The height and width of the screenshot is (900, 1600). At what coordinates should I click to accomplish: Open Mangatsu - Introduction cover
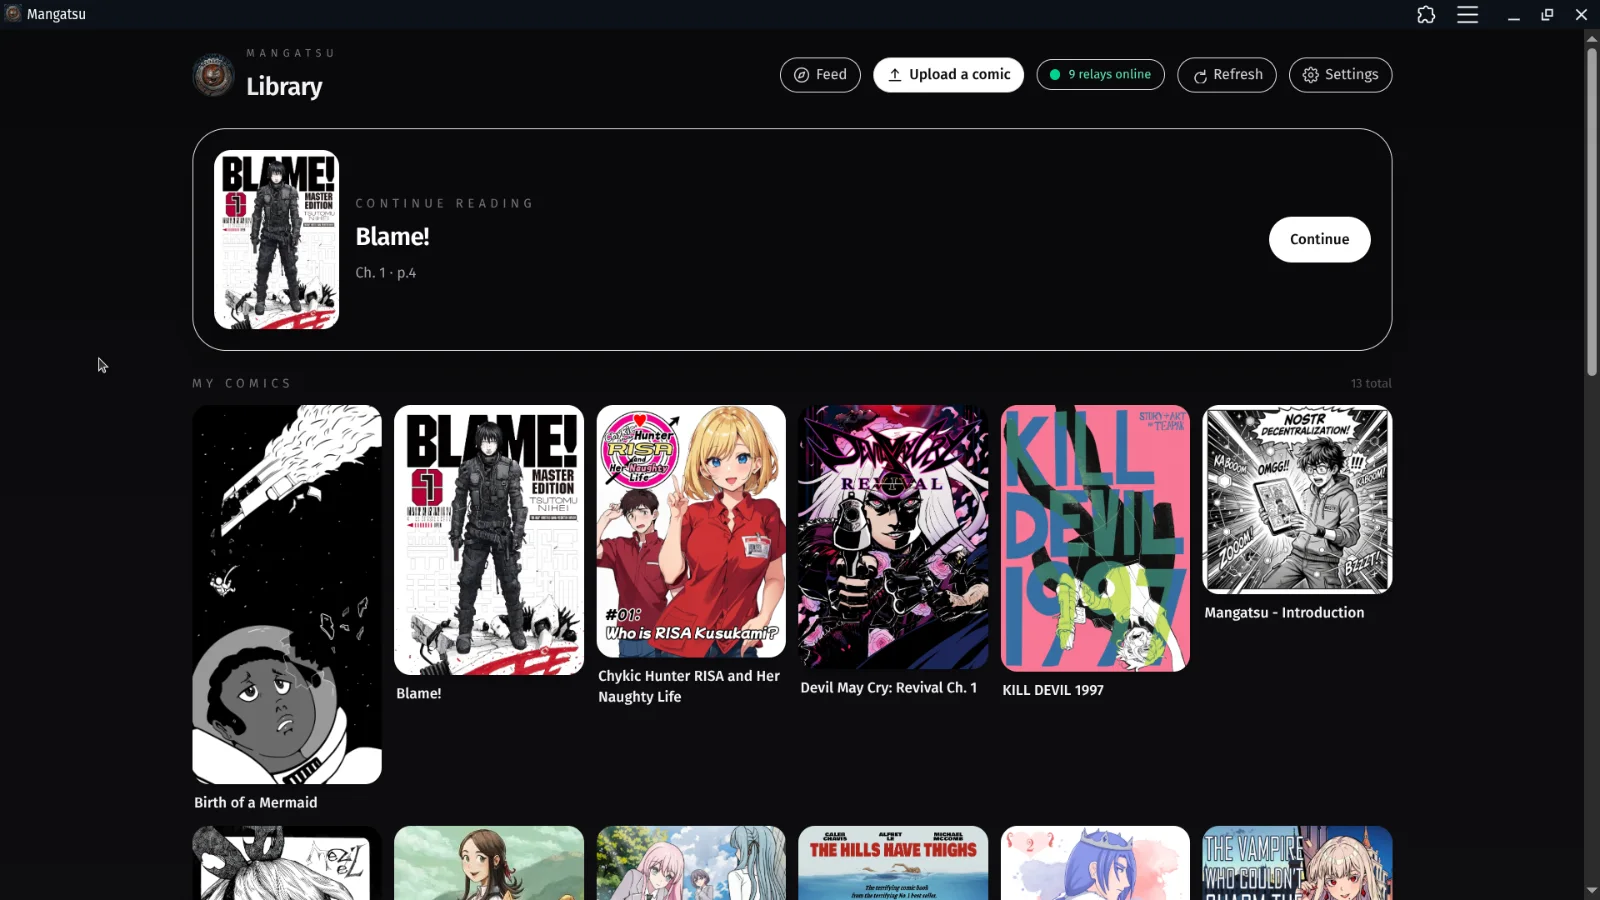coord(1297,499)
